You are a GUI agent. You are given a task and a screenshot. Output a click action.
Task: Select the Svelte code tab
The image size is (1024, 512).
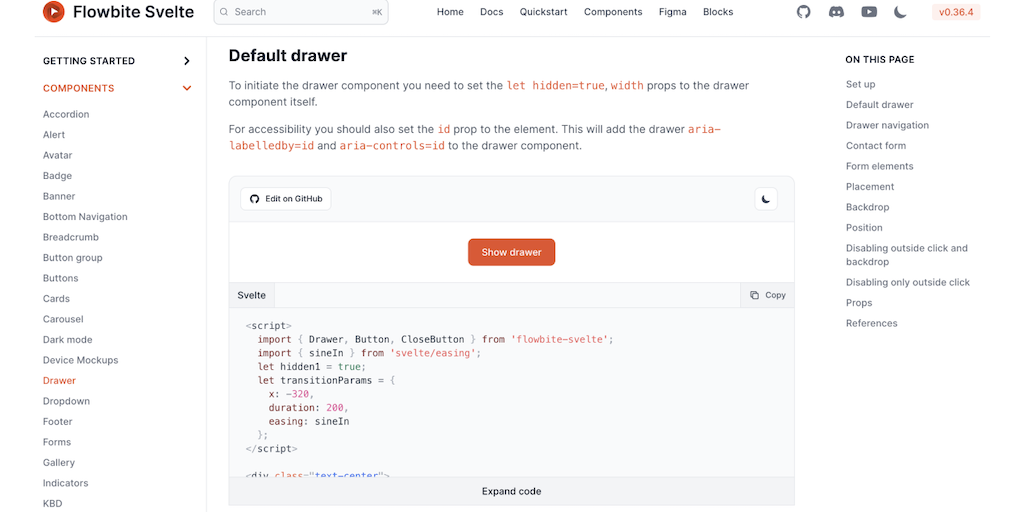point(252,295)
